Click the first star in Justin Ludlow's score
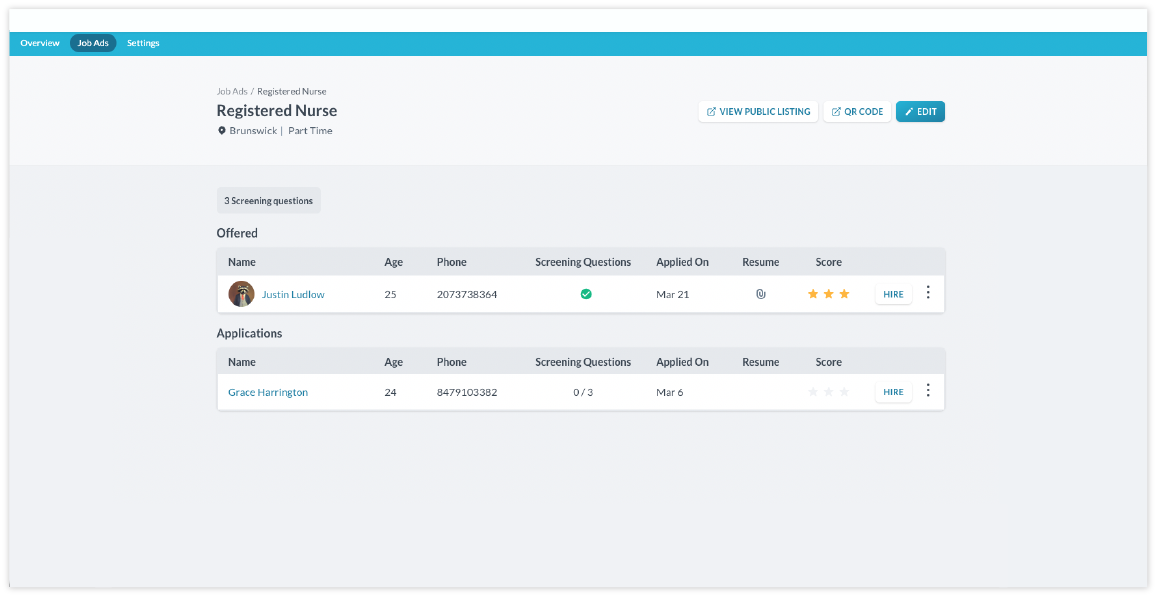This screenshot has height=597, width=1157. (813, 294)
